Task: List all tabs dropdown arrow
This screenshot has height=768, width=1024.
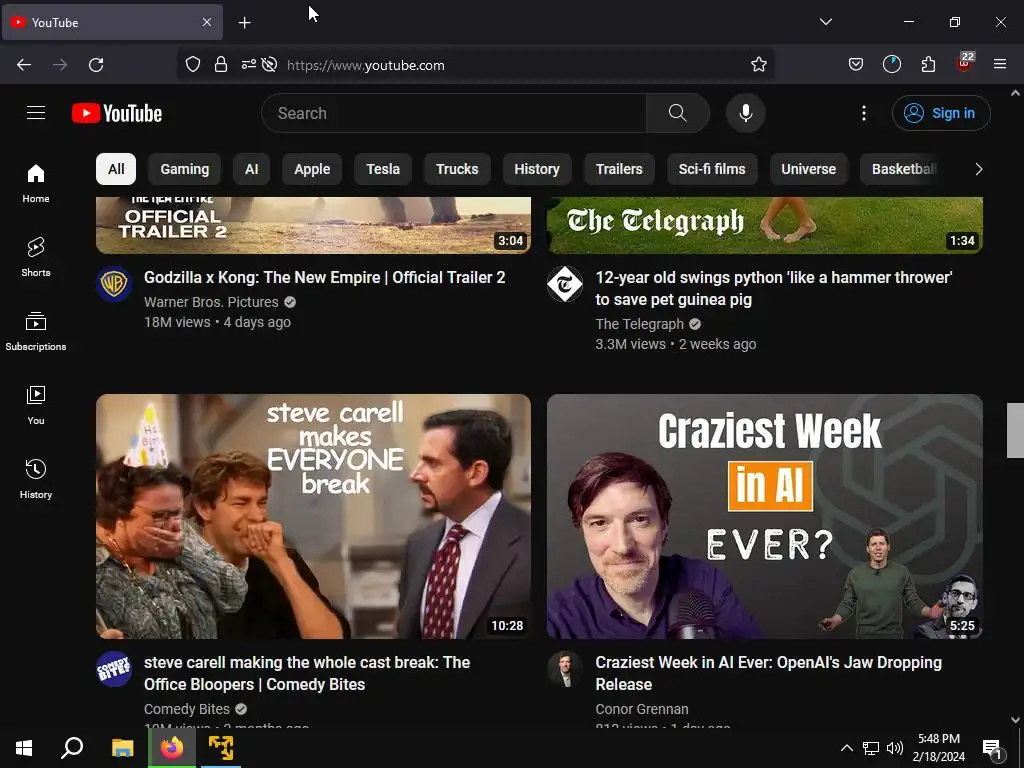Action: click(x=825, y=22)
